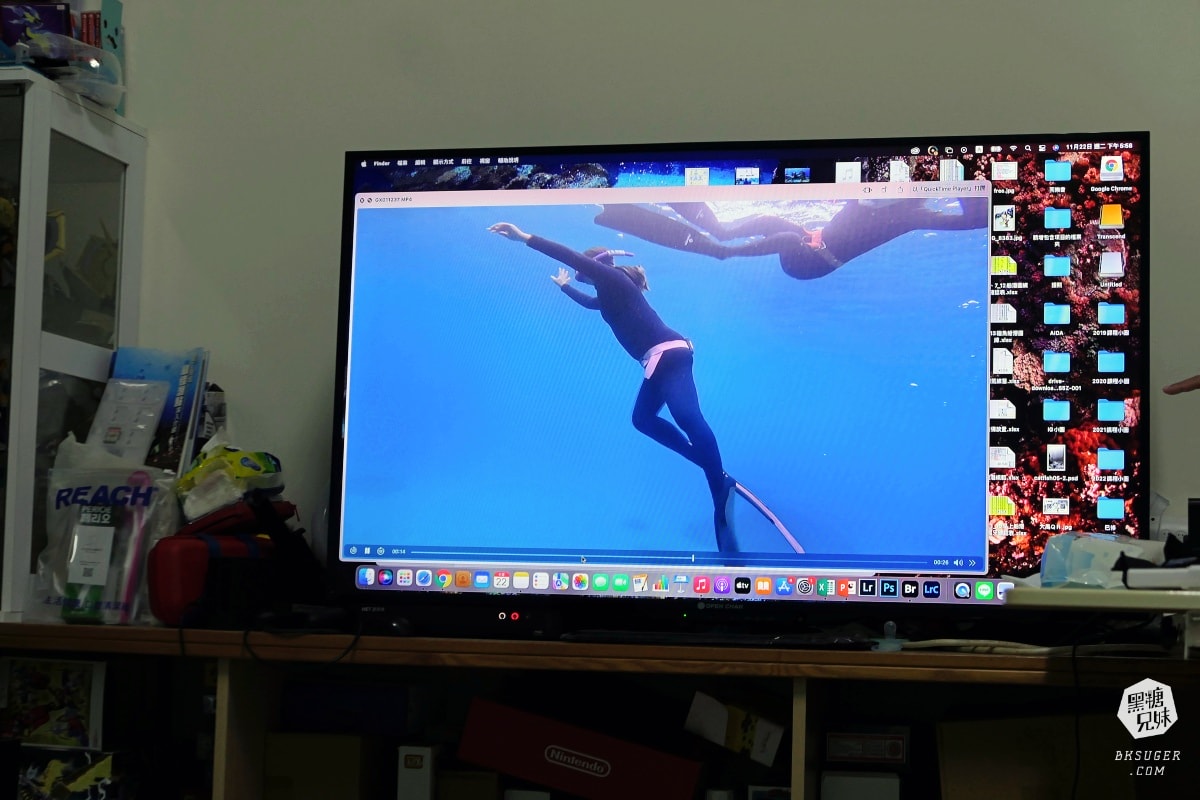Launch Adobe Bridge from the Dock

tap(910, 588)
